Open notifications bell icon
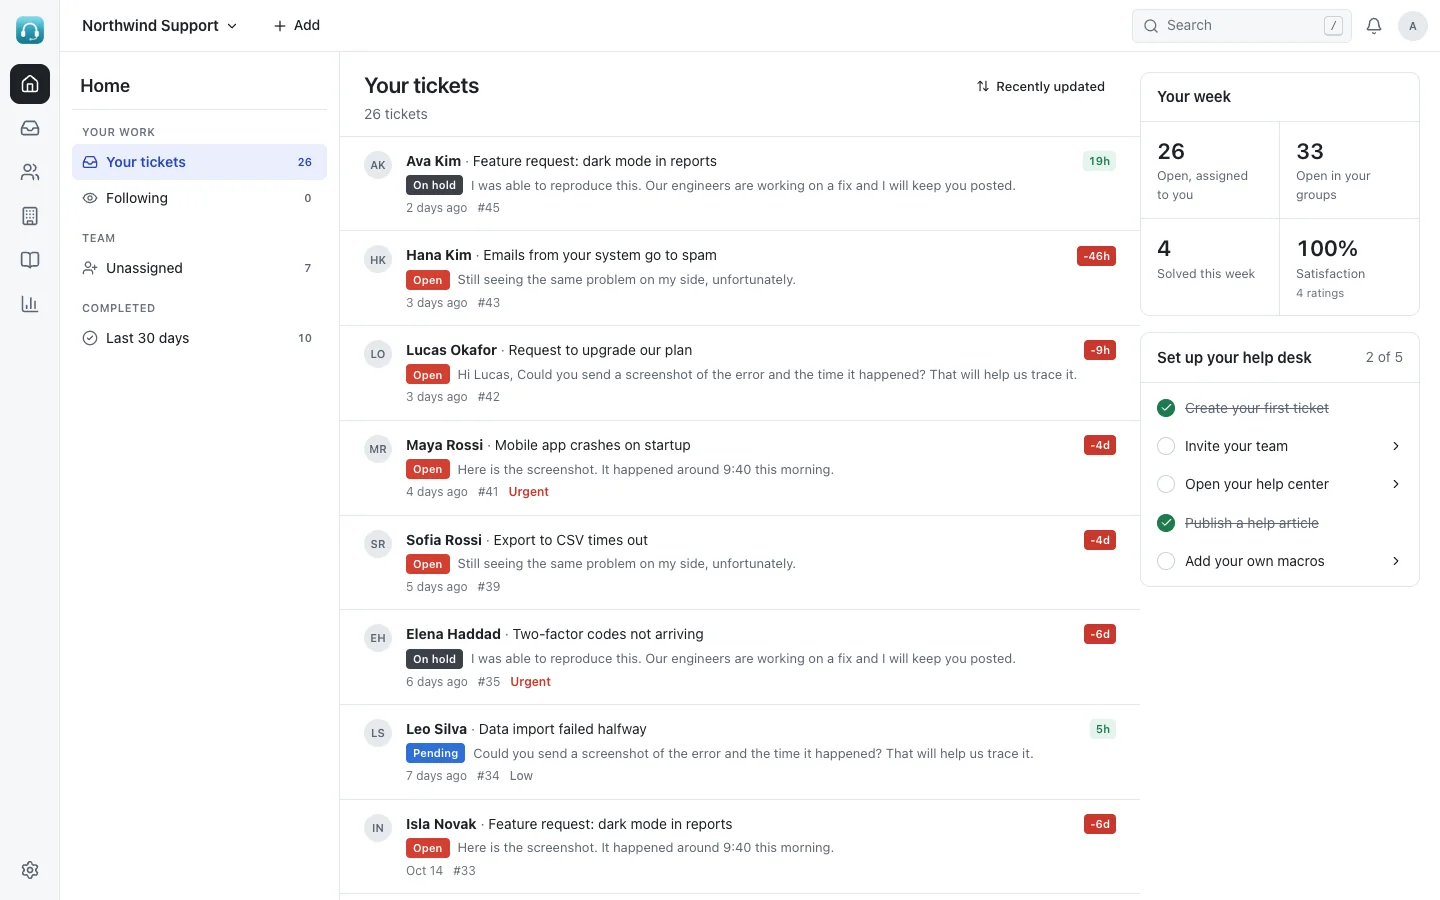Screen dimensions: 1440x900 tap(1374, 26)
